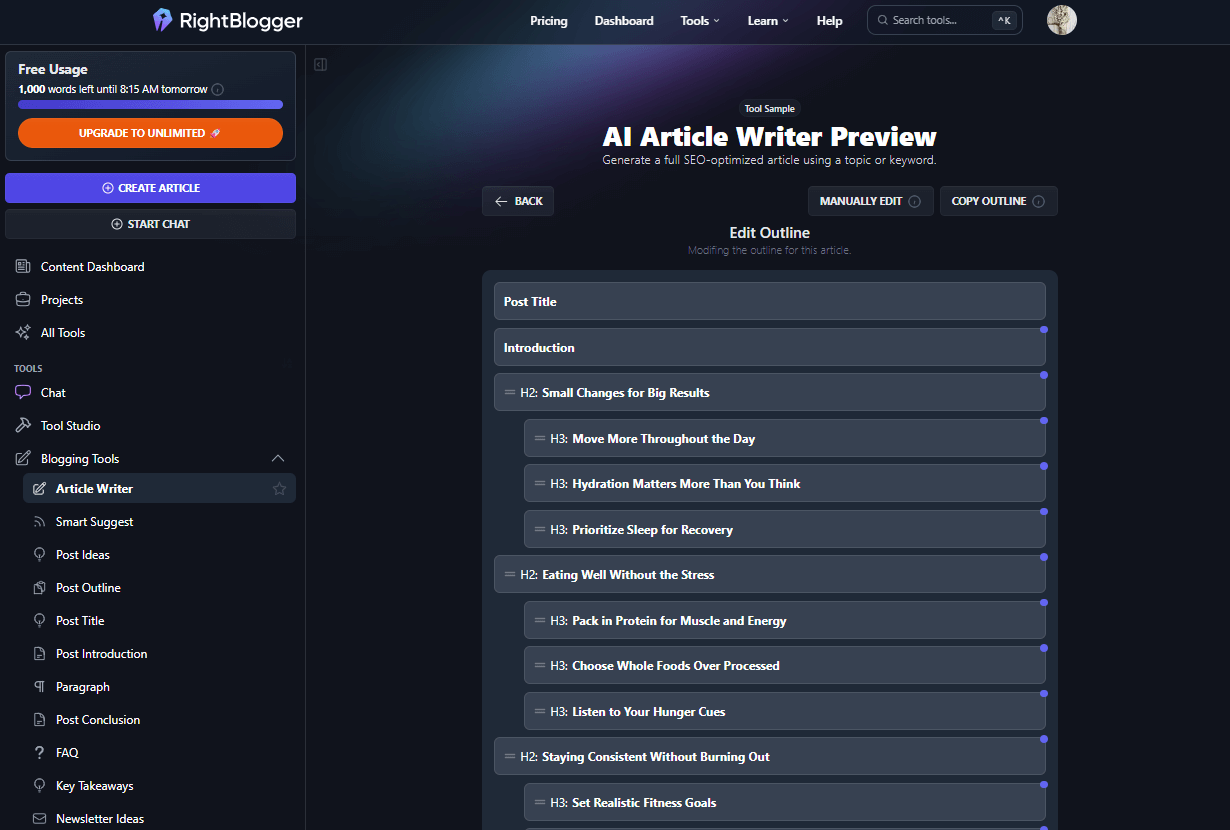The height and width of the screenshot is (830, 1230).
Task: Click the Paragraph pilcrow icon
Action: [40, 687]
